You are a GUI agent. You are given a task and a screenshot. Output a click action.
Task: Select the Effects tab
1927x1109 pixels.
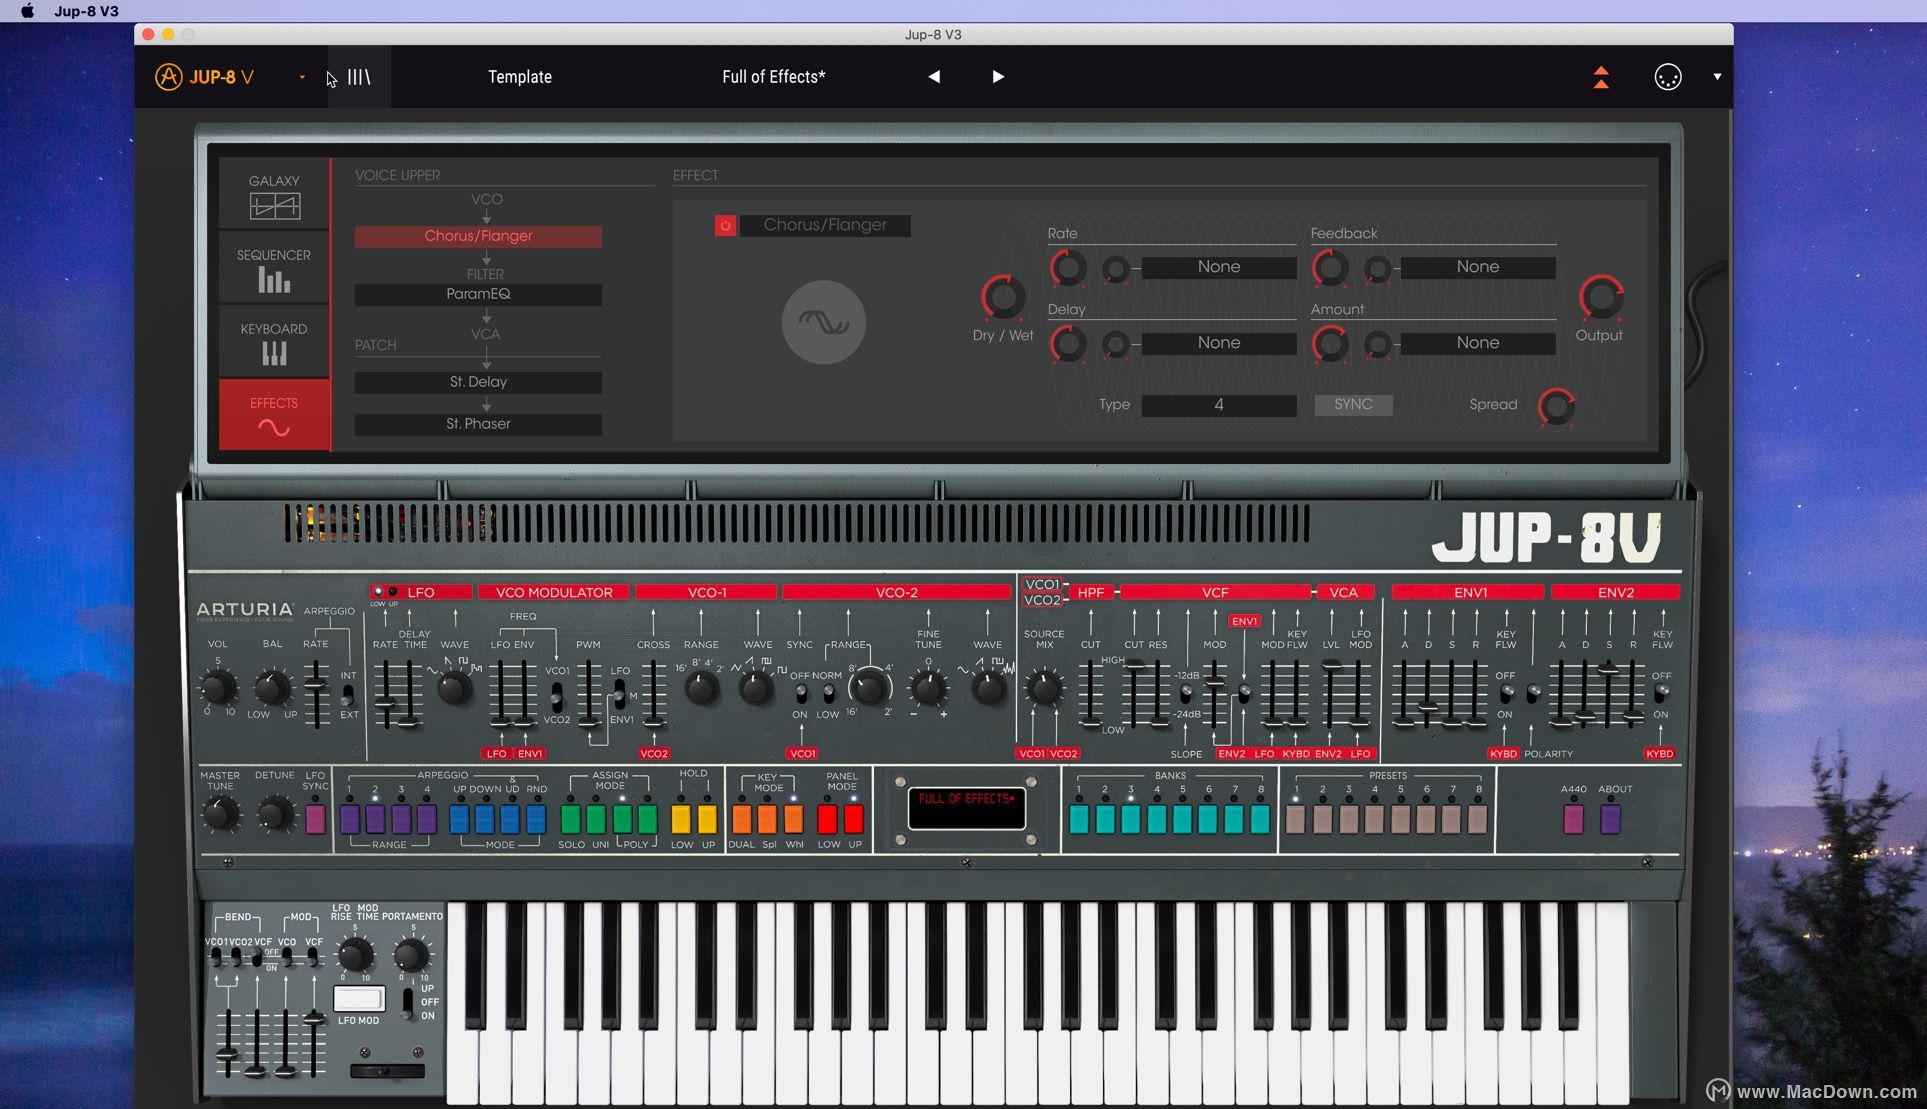point(274,414)
